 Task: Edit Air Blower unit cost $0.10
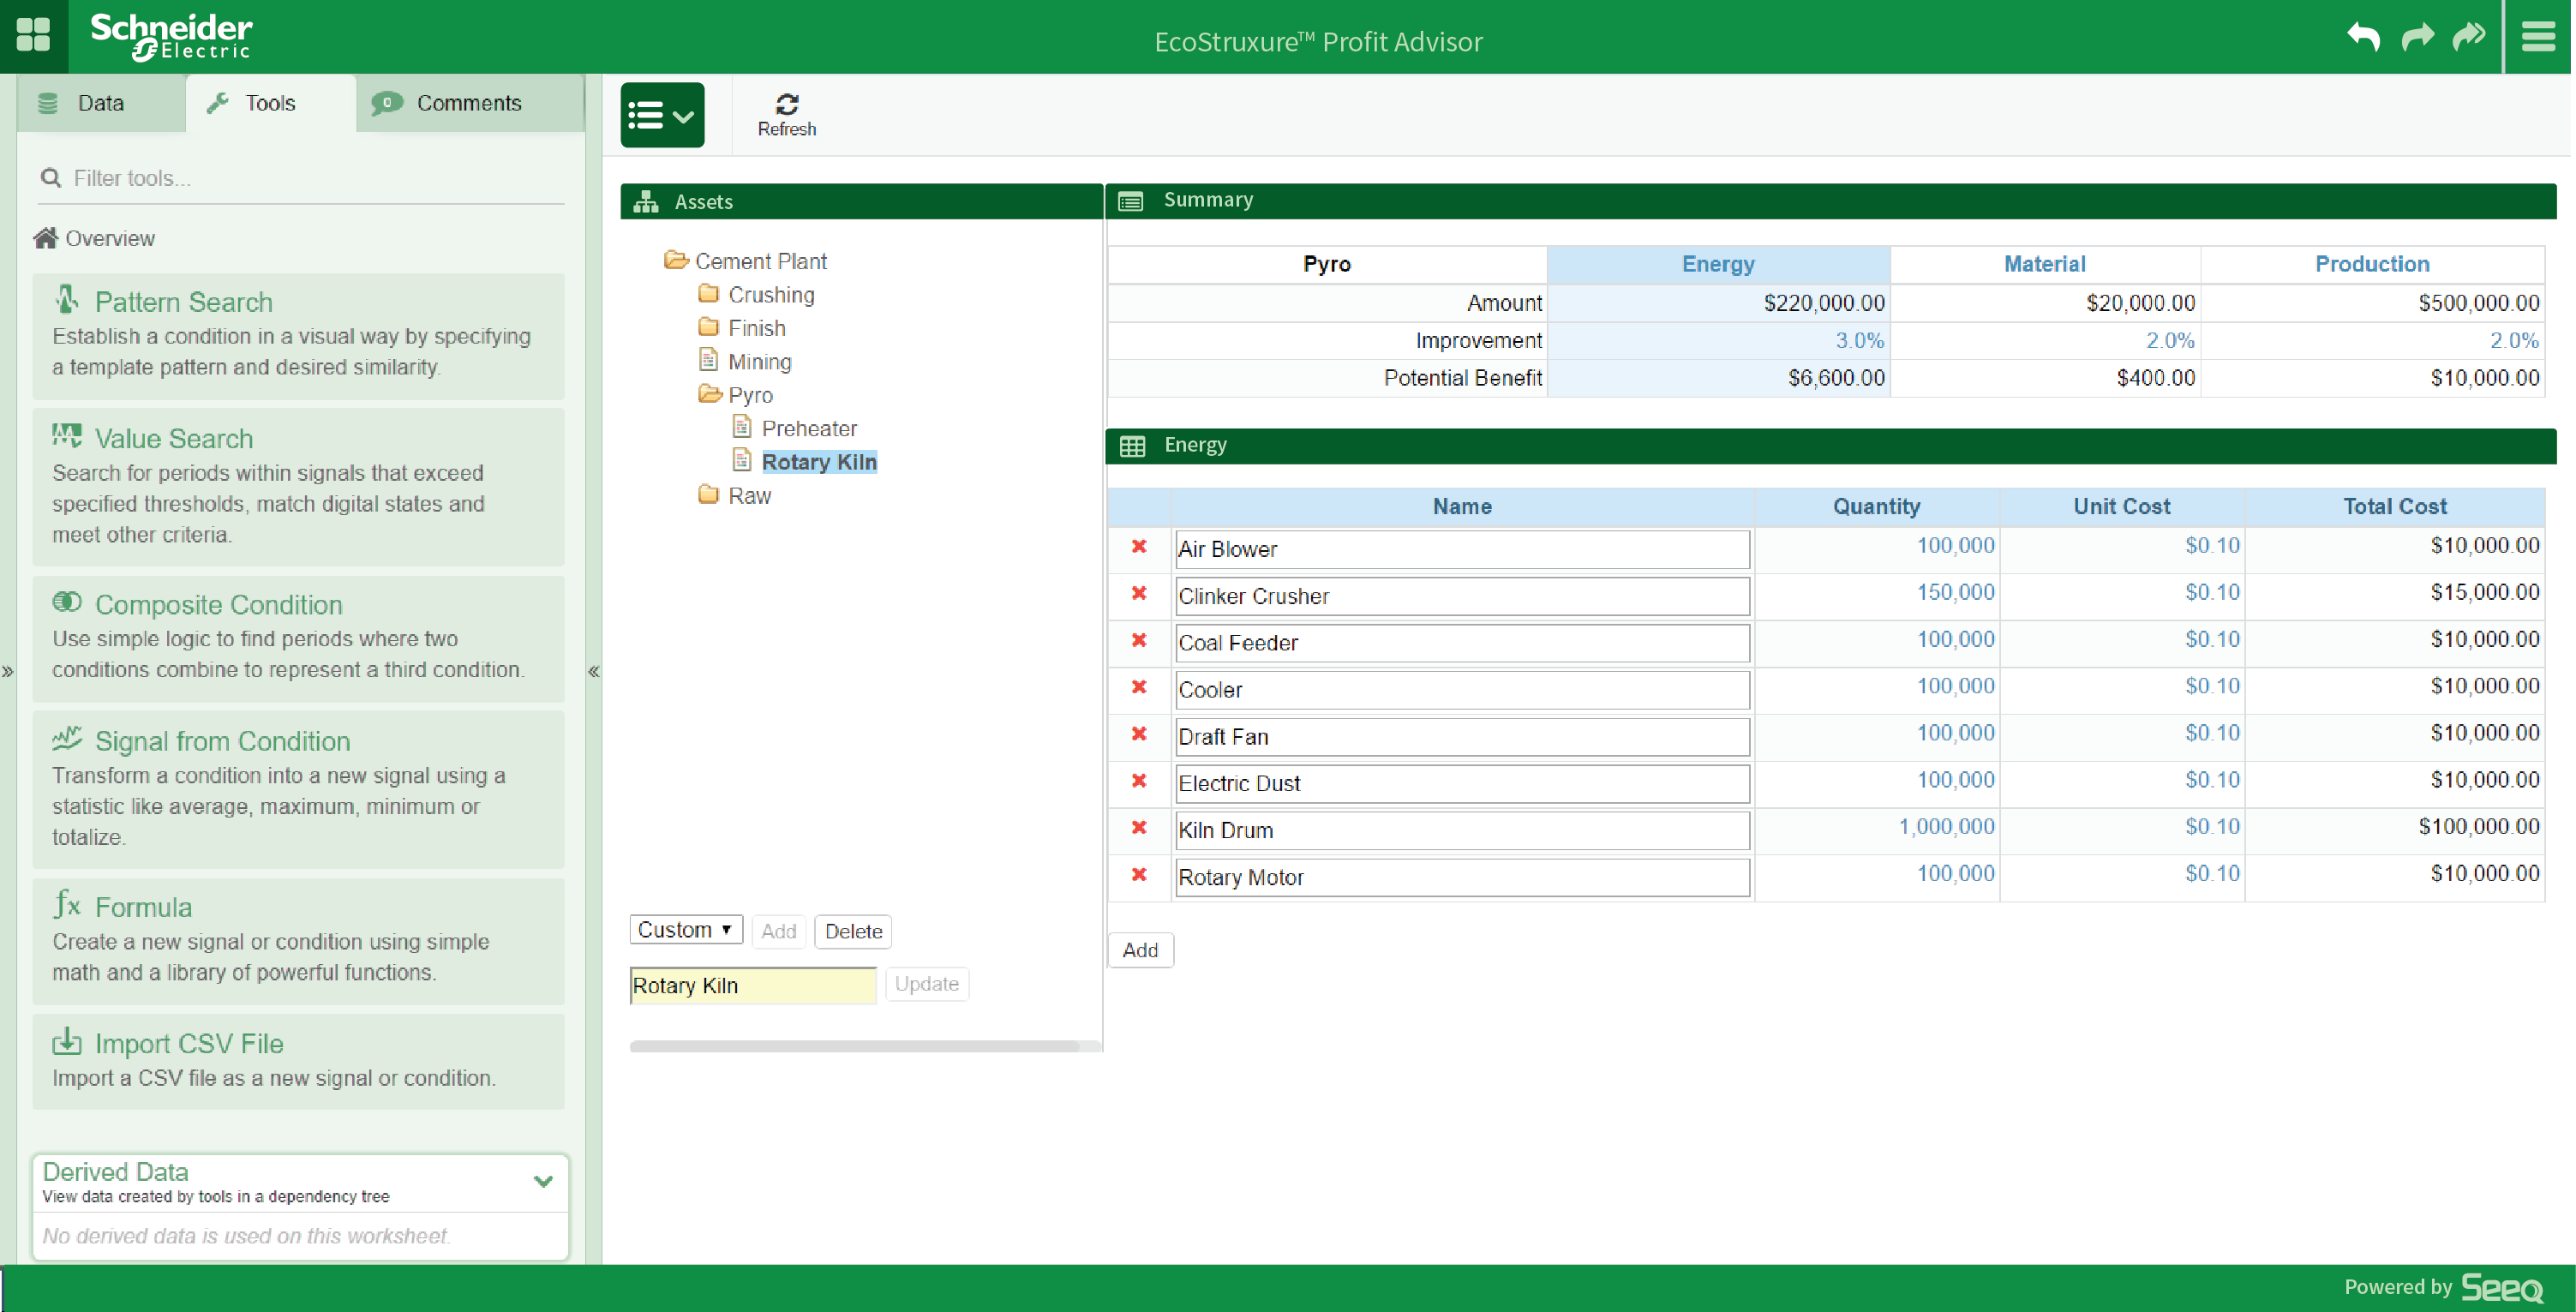tap(2212, 545)
